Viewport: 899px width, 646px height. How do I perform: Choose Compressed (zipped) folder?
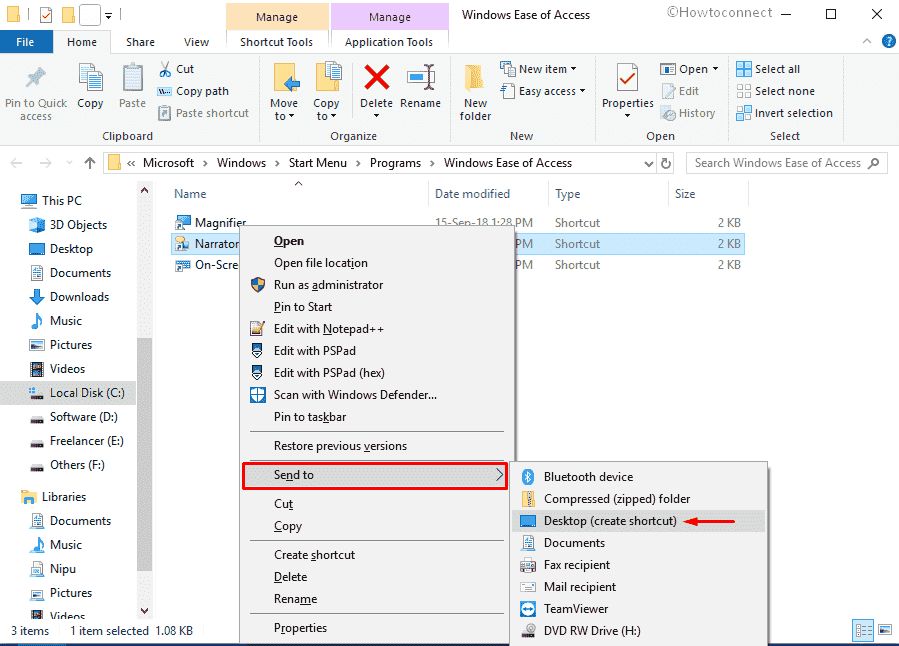[x=639, y=499]
